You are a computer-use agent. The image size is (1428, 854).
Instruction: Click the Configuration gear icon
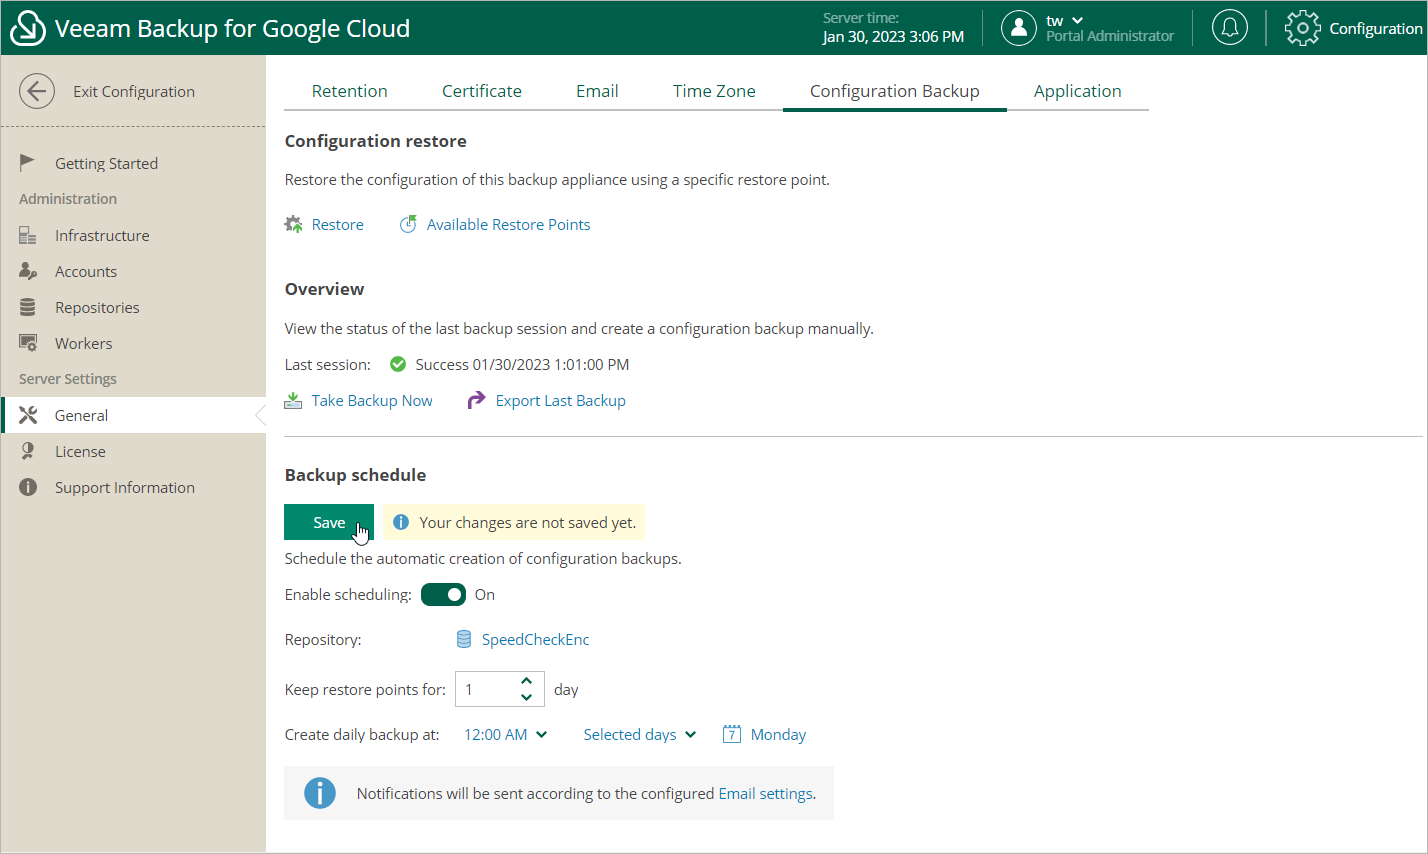tap(1302, 28)
